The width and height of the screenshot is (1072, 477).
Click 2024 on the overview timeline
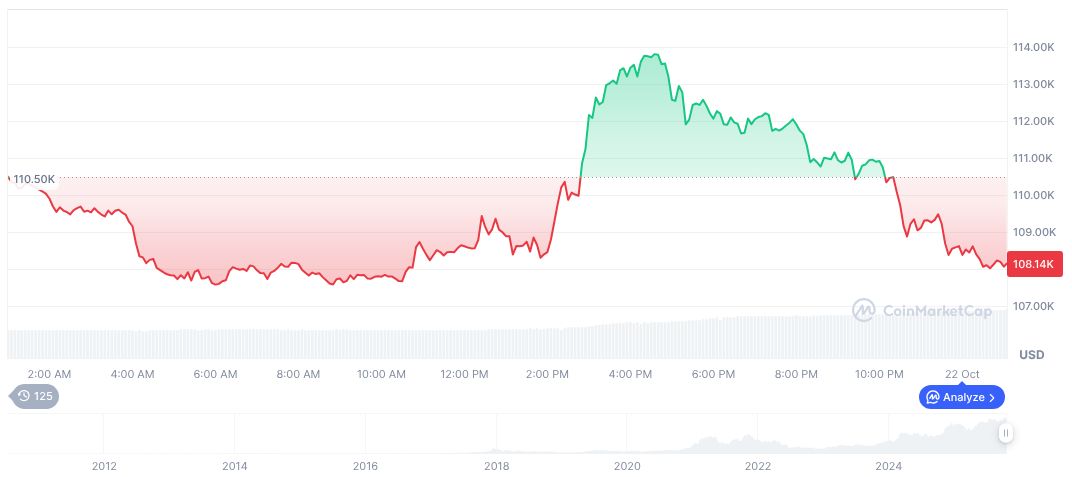click(888, 466)
